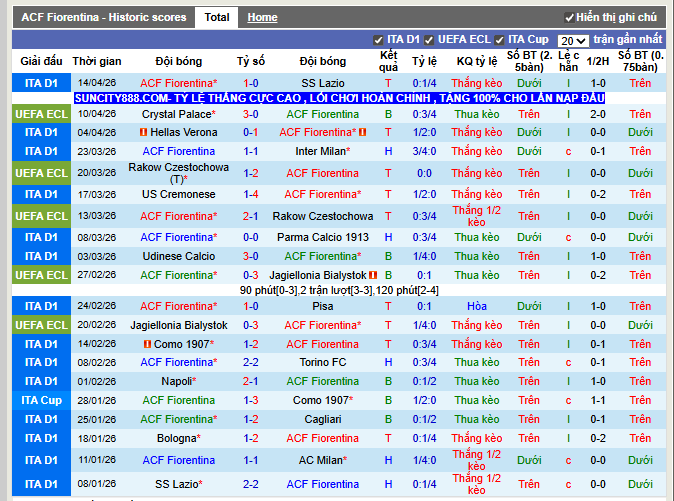
Task: Click the red card icon after Jagiellonia Bialystok in the 27/02/26 row
Action: click(372, 275)
